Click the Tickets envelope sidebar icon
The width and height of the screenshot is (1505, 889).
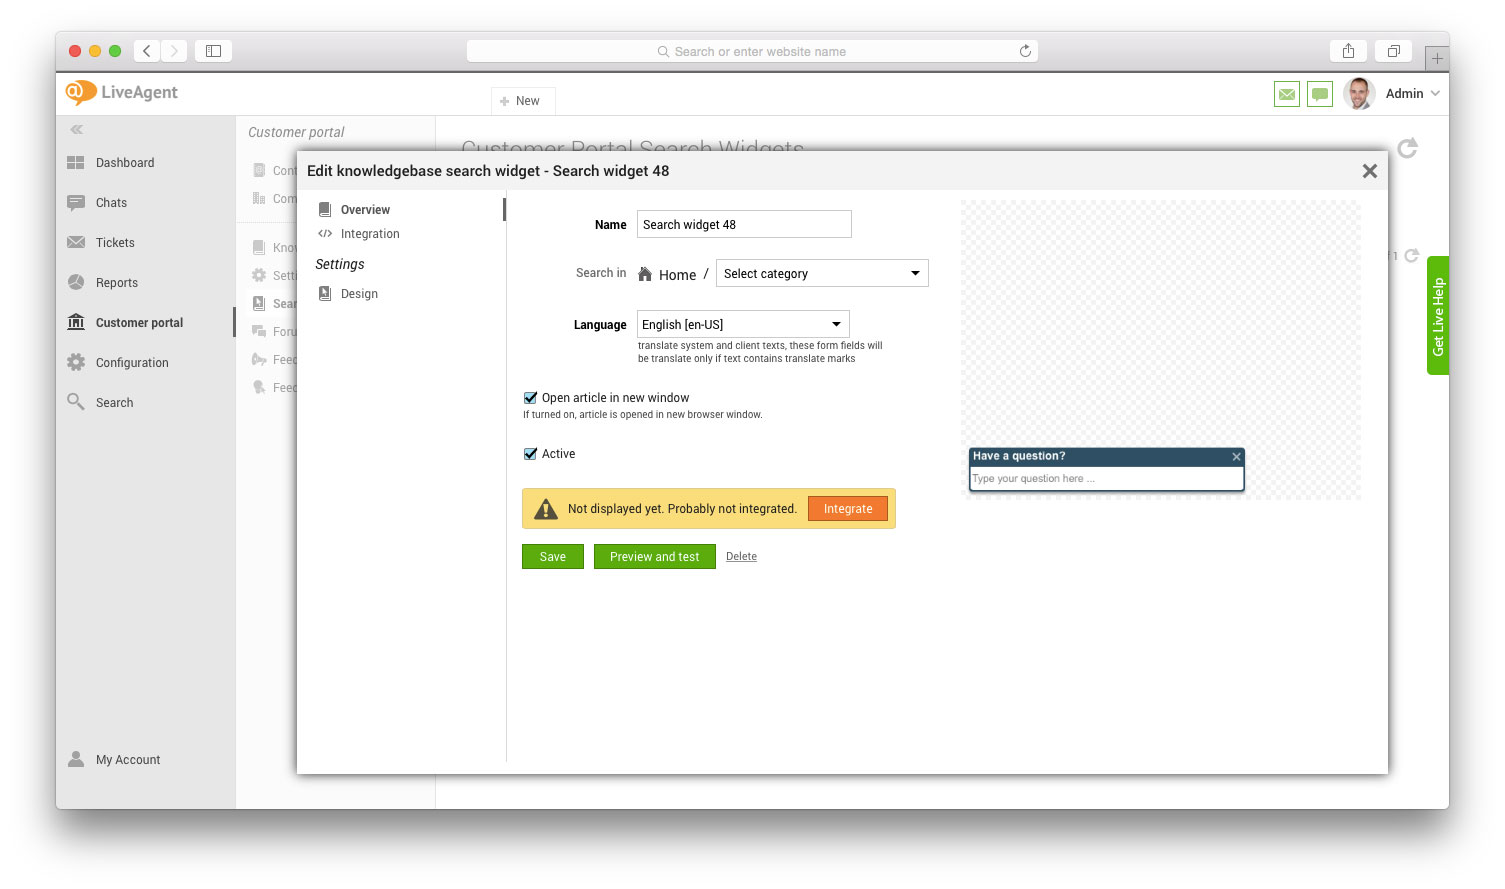[x=76, y=242]
